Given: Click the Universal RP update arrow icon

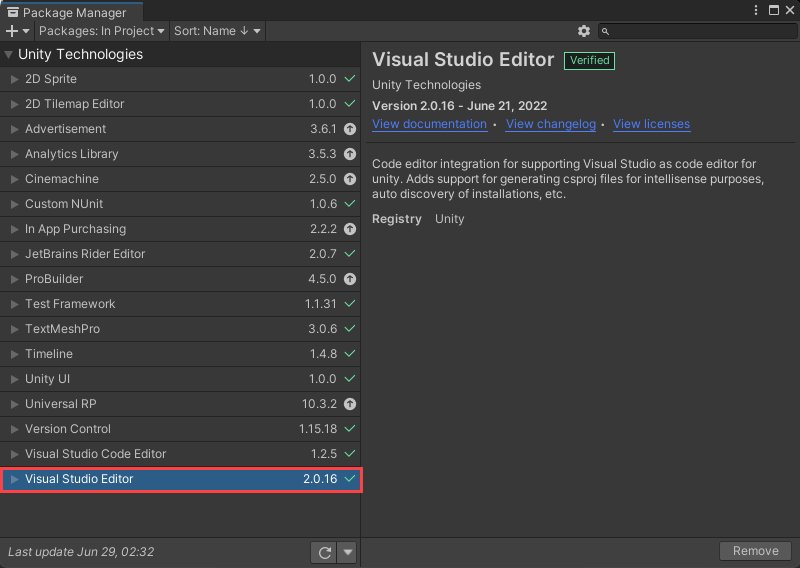Looking at the screenshot, I should click(349, 404).
